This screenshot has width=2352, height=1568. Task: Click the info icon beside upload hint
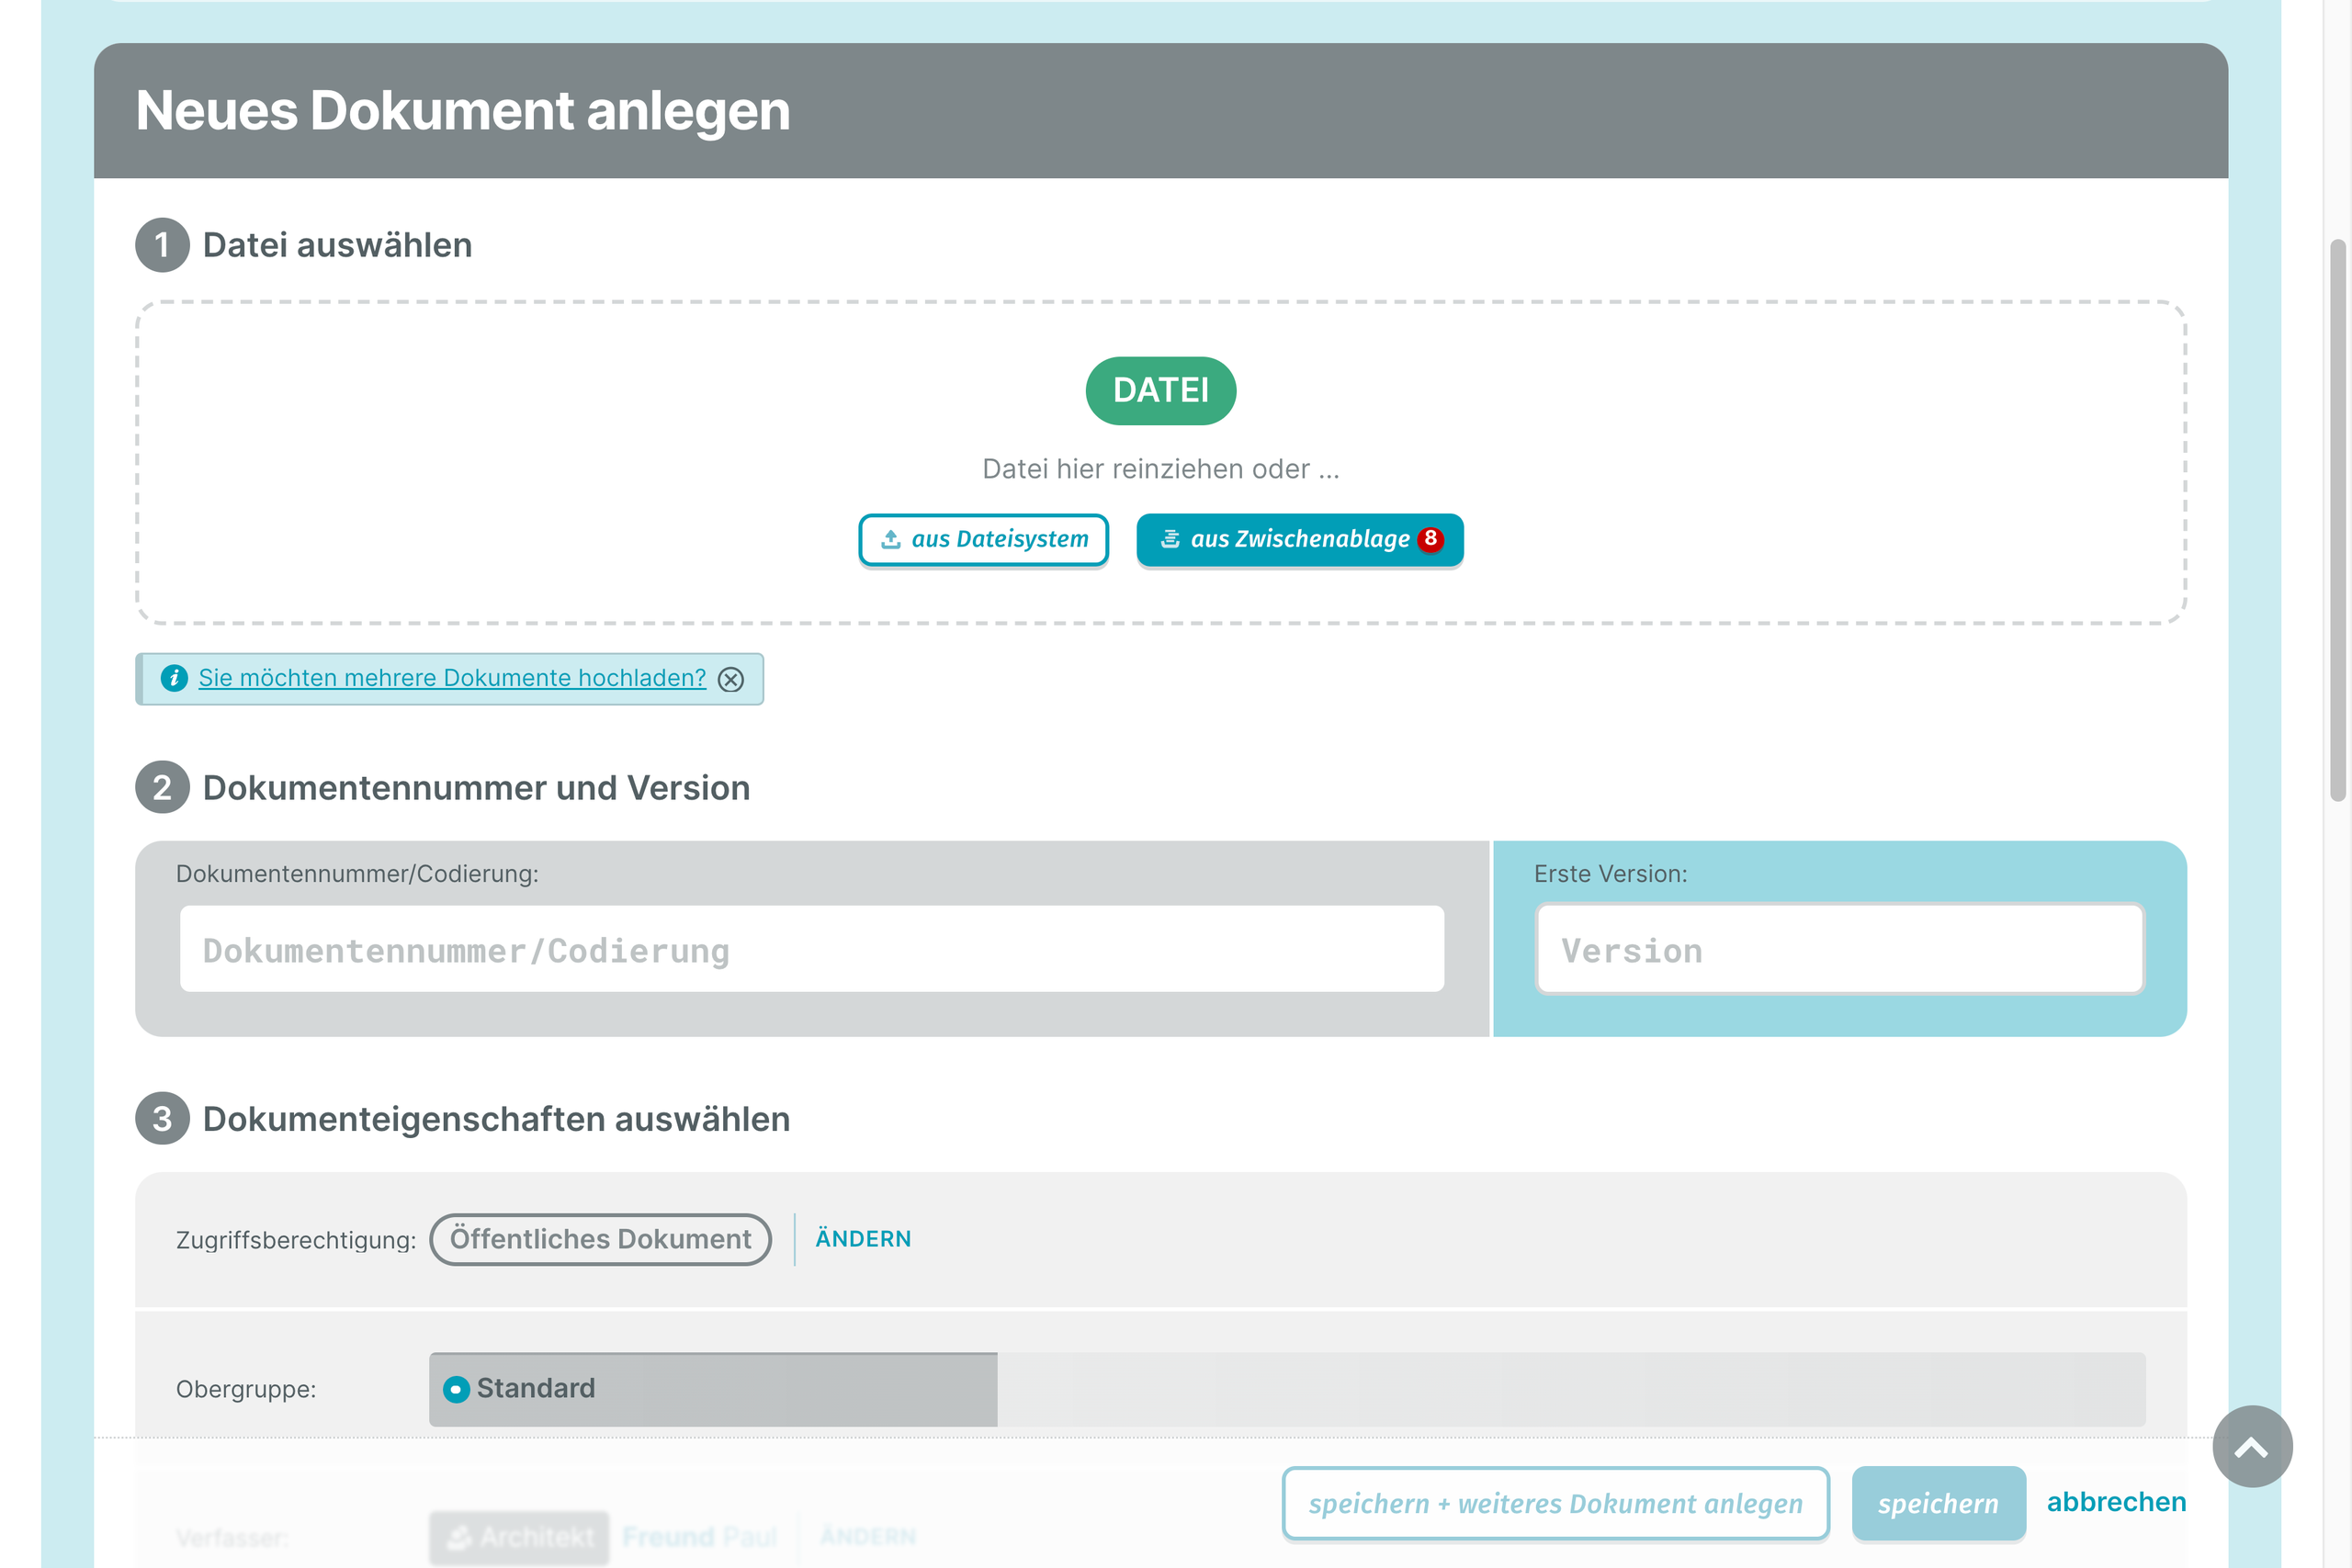coord(174,678)
